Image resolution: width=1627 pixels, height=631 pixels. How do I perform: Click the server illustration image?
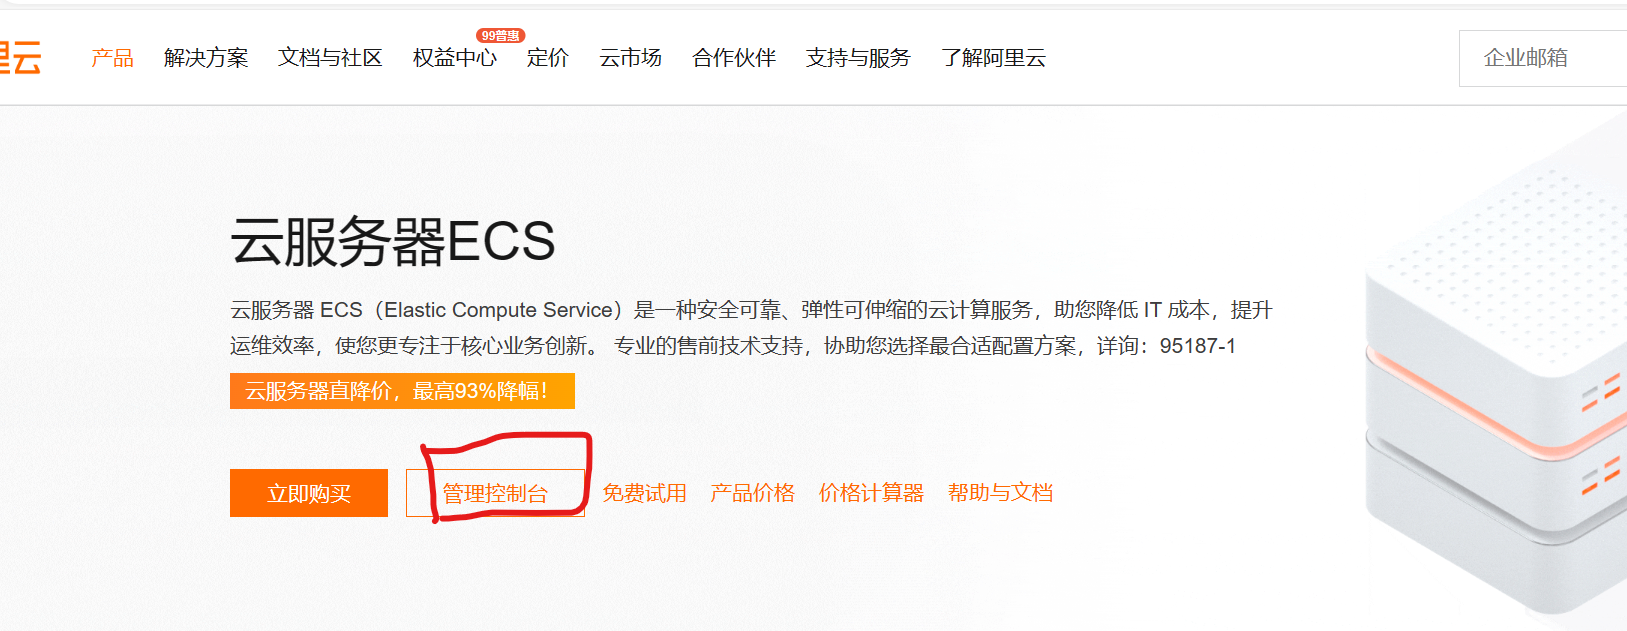pyautogui.click(x=1496, y=365)
